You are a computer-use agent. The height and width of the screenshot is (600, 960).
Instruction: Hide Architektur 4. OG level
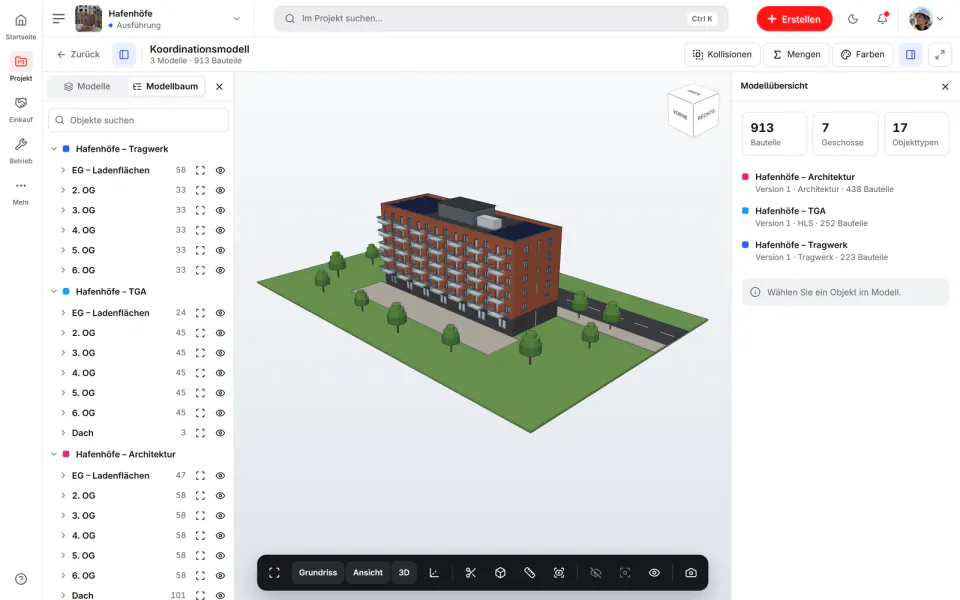click(x=220, y=536)
